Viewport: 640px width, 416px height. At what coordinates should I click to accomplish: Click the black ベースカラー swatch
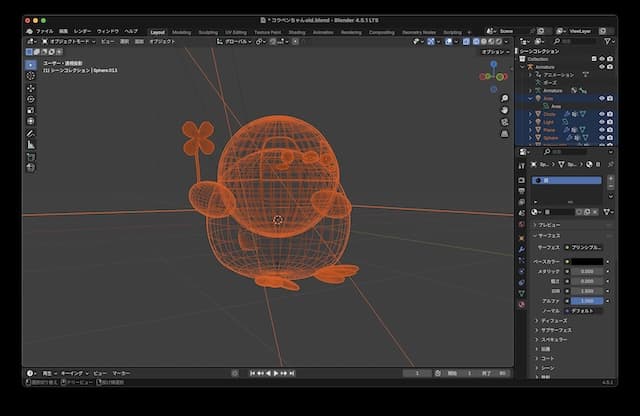coord(587,262)
